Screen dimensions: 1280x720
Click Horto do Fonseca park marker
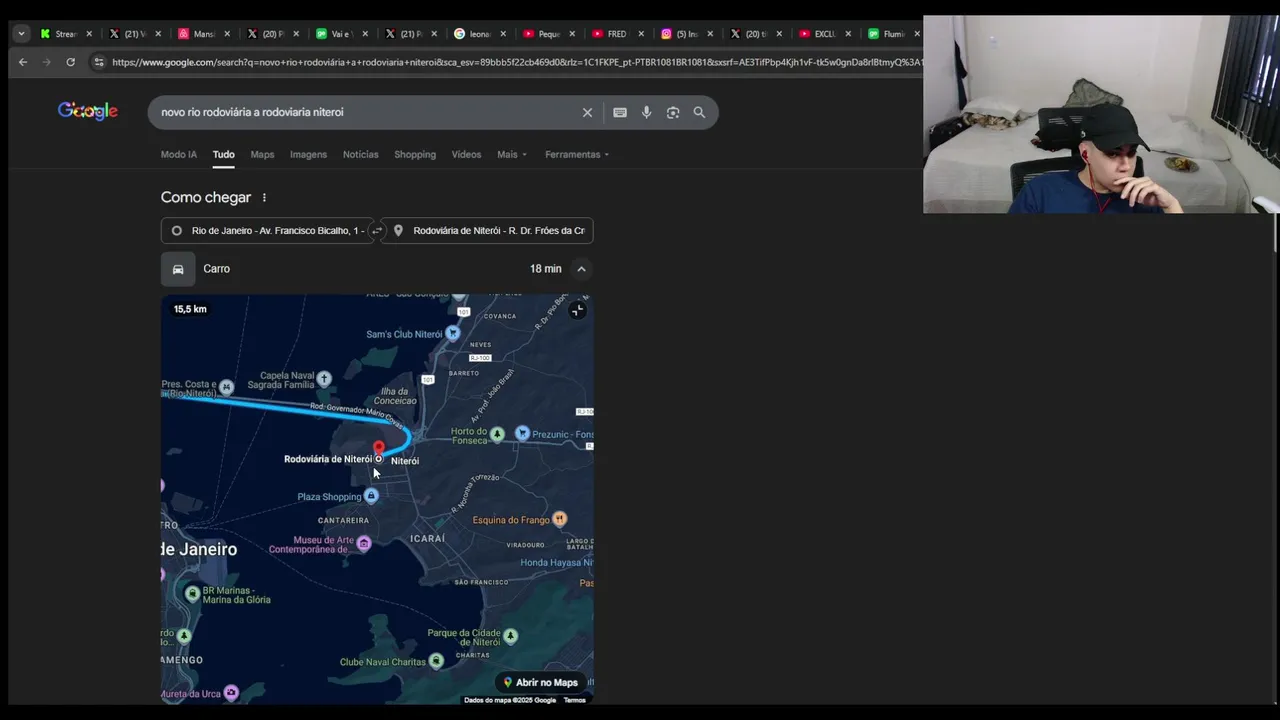tap(497, 433)
